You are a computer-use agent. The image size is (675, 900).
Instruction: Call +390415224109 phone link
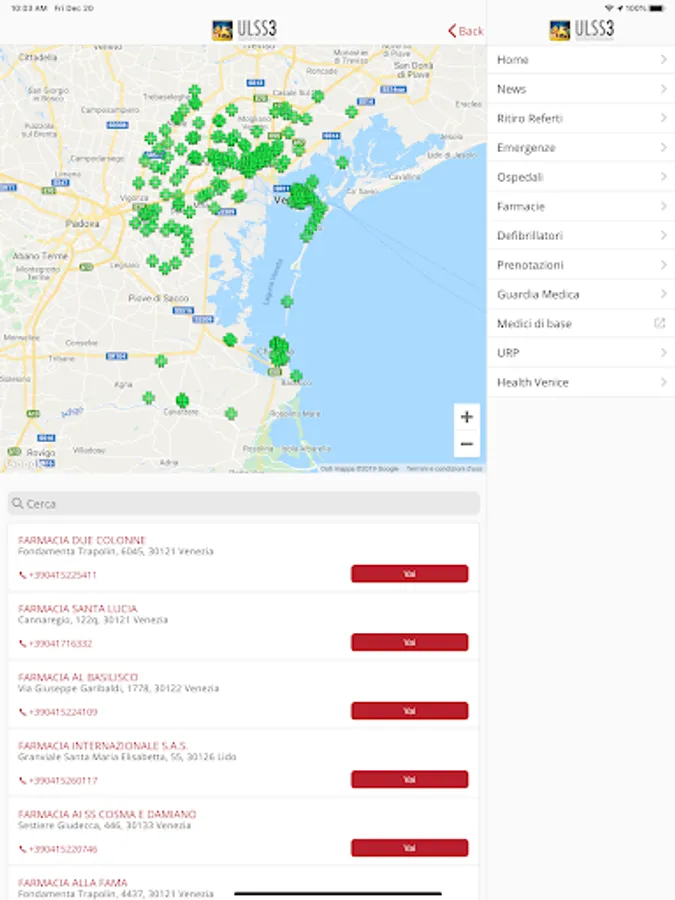coord(58,712)
